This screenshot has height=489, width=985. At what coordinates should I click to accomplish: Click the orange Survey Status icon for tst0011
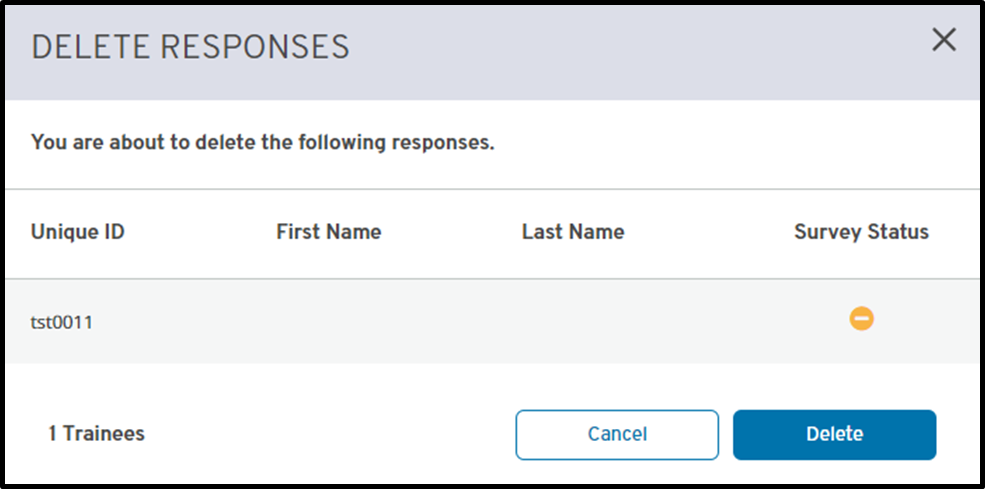[861, 318]
